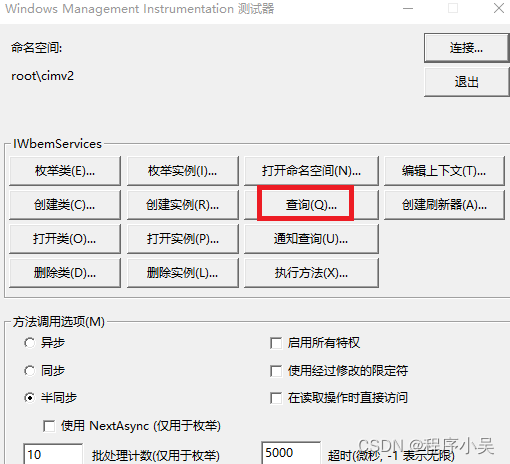This screenshot has width=510, height=464.
Task: Focus the 批处理计数 field showing 10
Action: pos(53,454)
